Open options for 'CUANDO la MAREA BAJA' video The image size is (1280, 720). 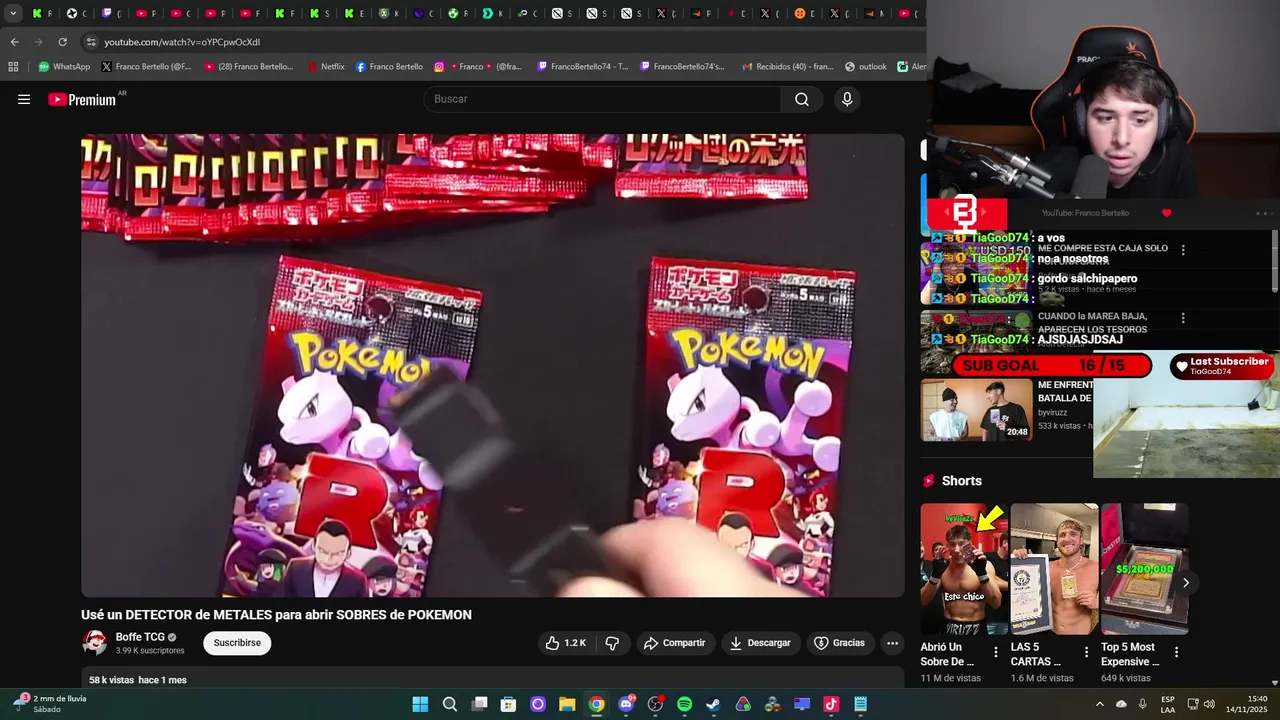pyautogui.click(x=1183, y=318)
